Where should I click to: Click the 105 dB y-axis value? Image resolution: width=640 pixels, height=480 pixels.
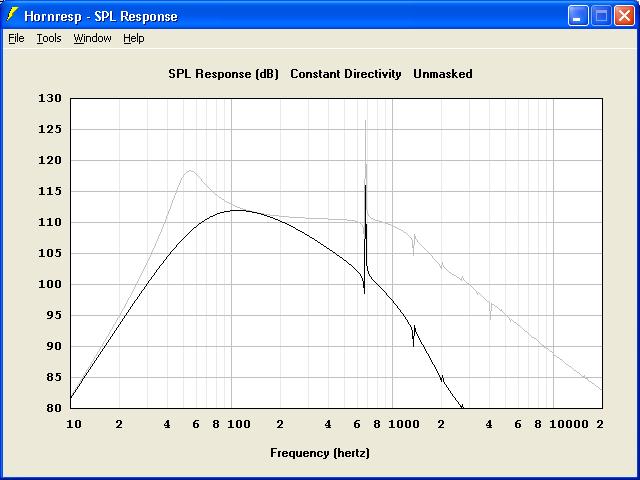[50, 253]
